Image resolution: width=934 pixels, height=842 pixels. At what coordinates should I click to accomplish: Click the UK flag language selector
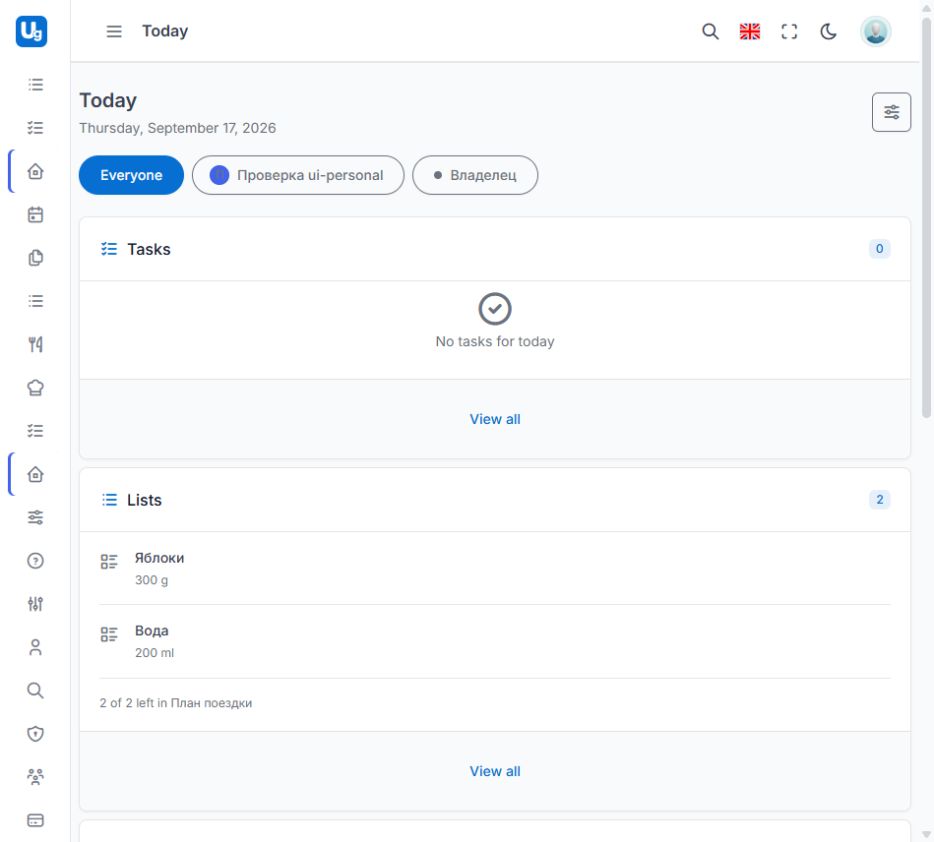(749, 31)
